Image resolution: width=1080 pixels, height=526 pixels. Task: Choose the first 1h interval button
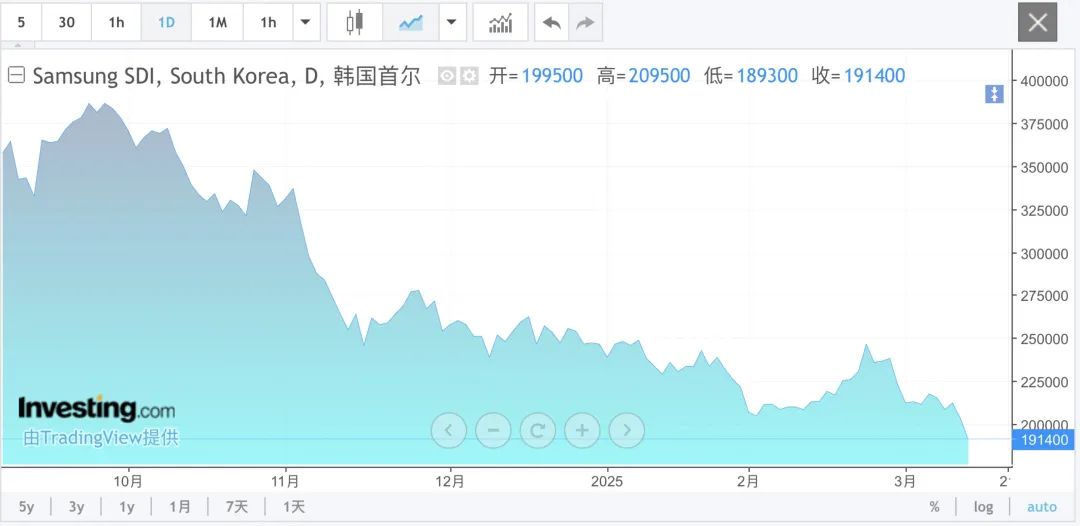[x=116, y=23]
